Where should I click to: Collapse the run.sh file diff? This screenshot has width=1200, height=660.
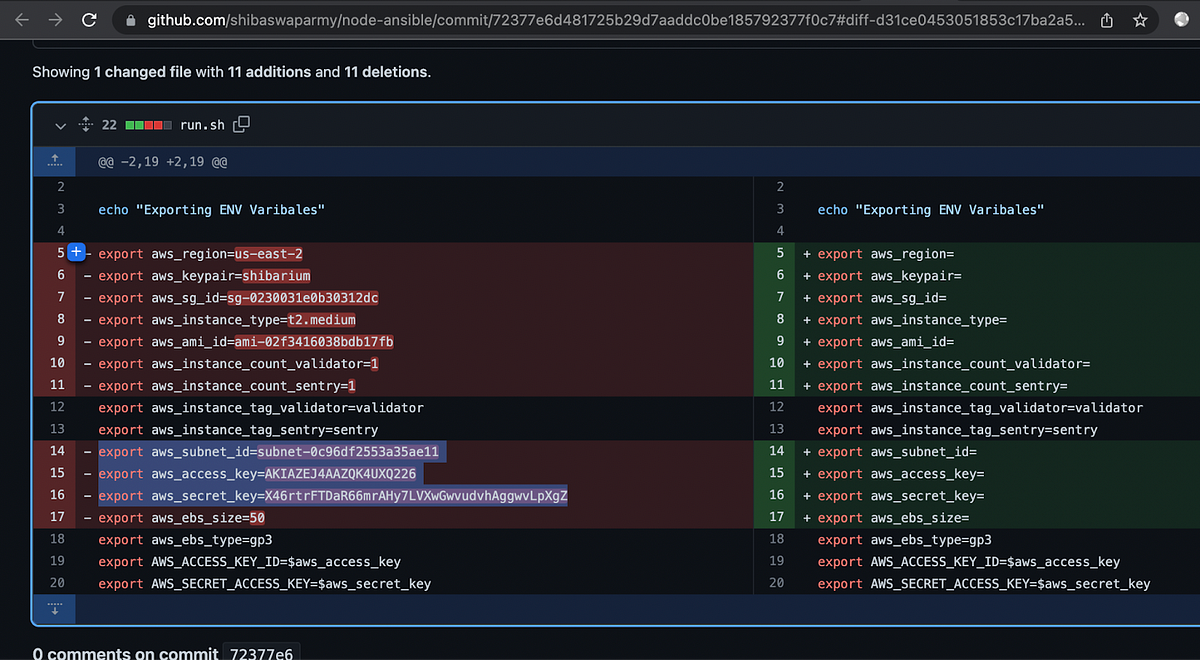pos(60,126)
